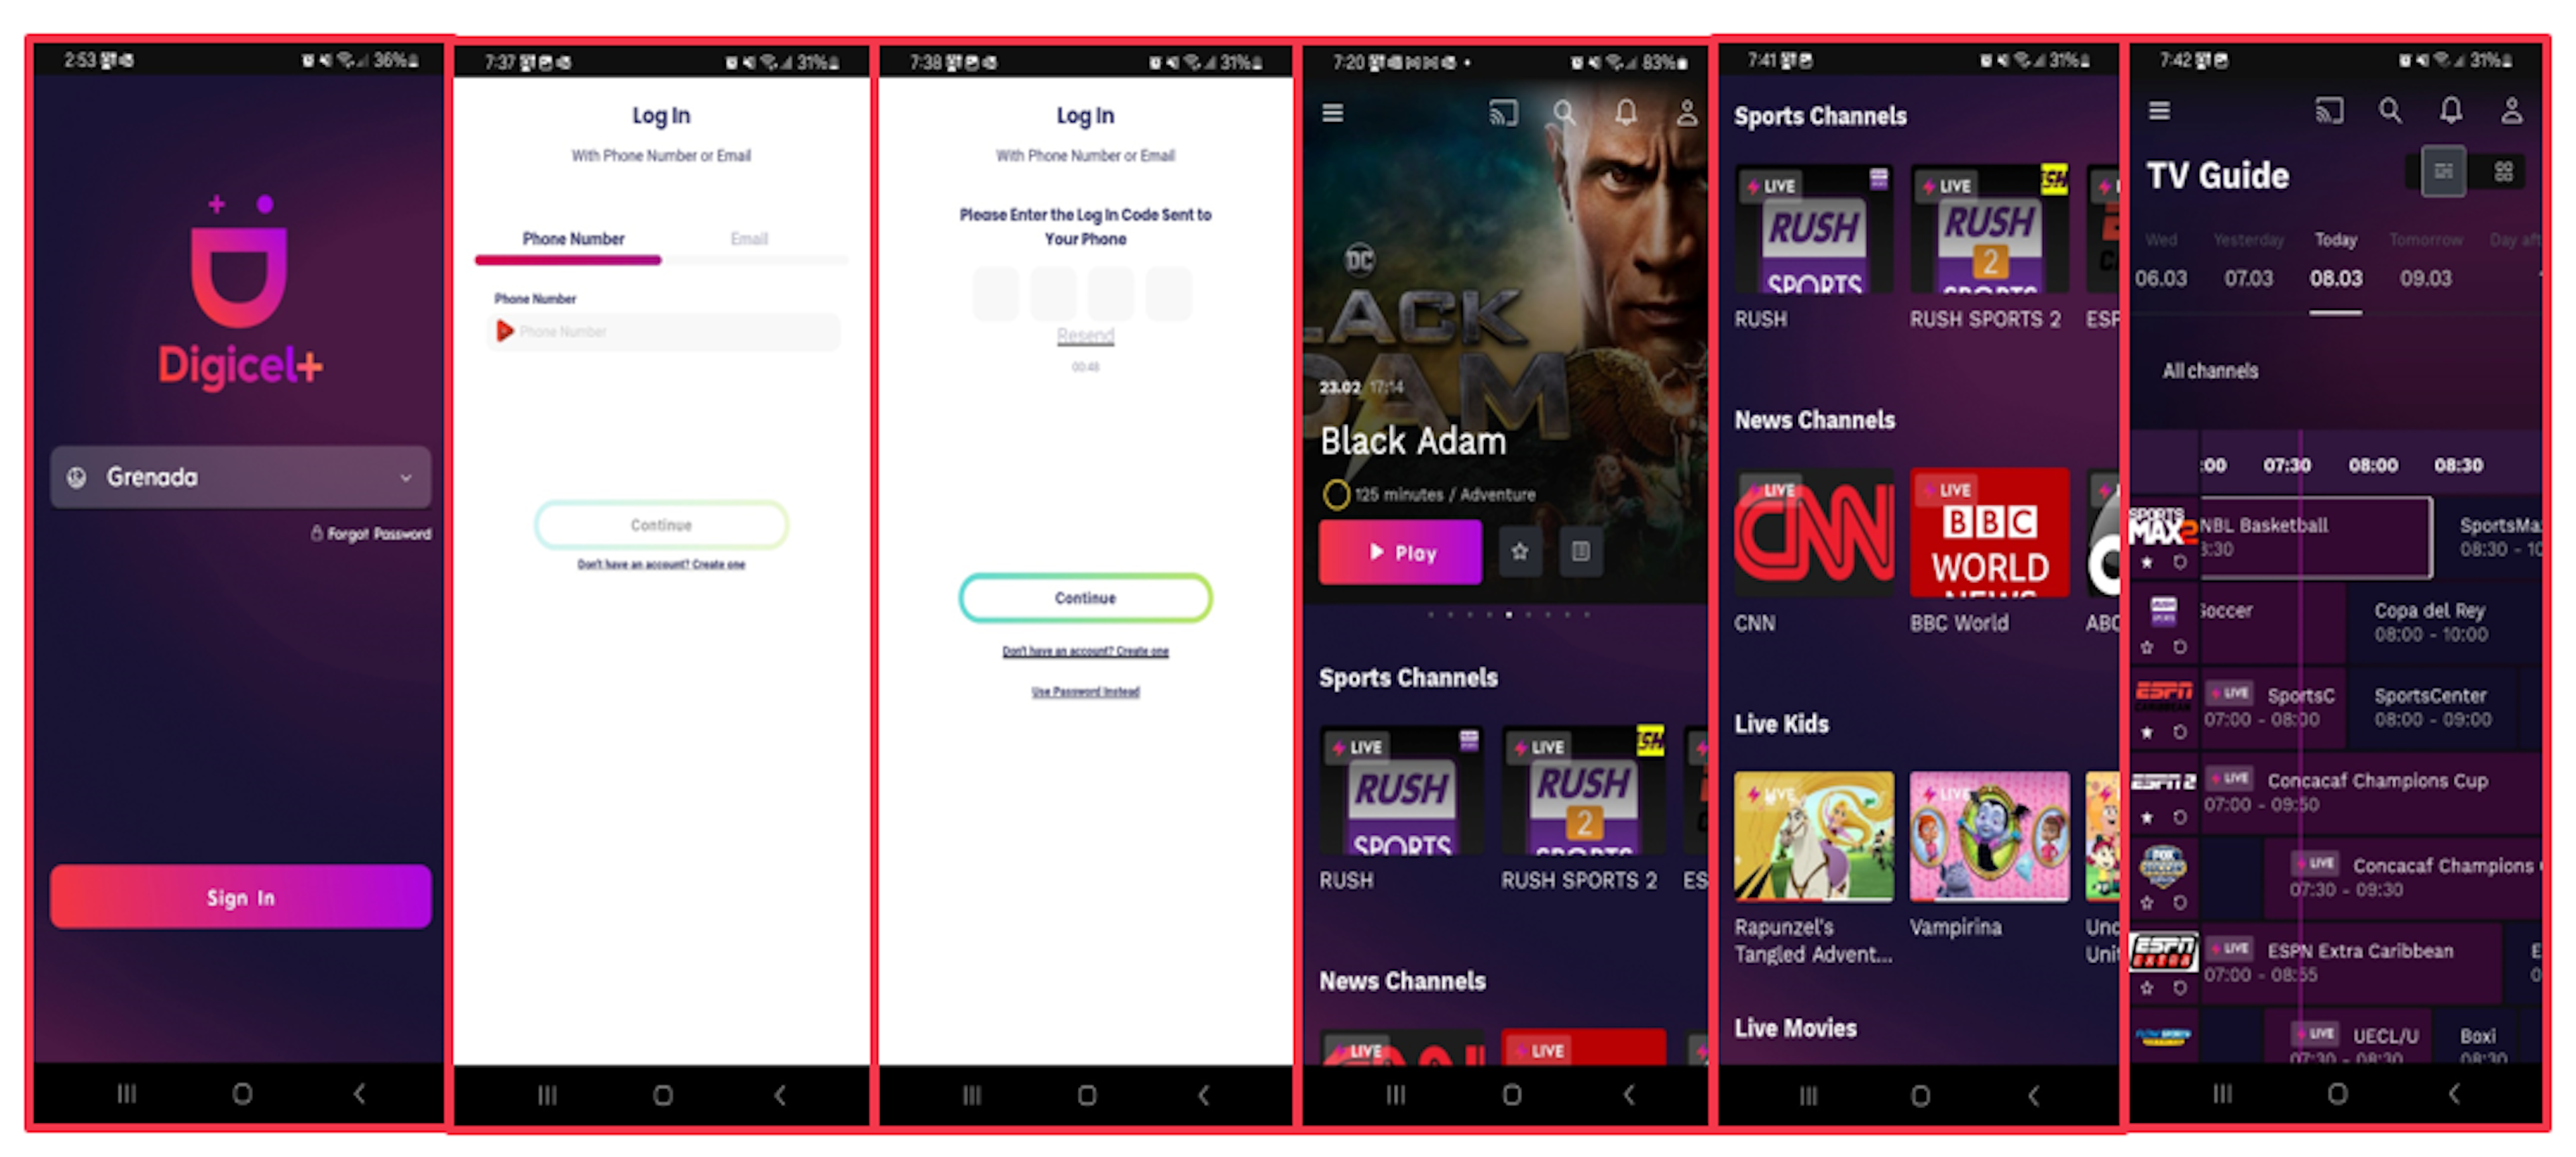The image size is (2576, 1157).
Task: Tap notification bell above Black Adam banner
Action: coord(1626,113)
